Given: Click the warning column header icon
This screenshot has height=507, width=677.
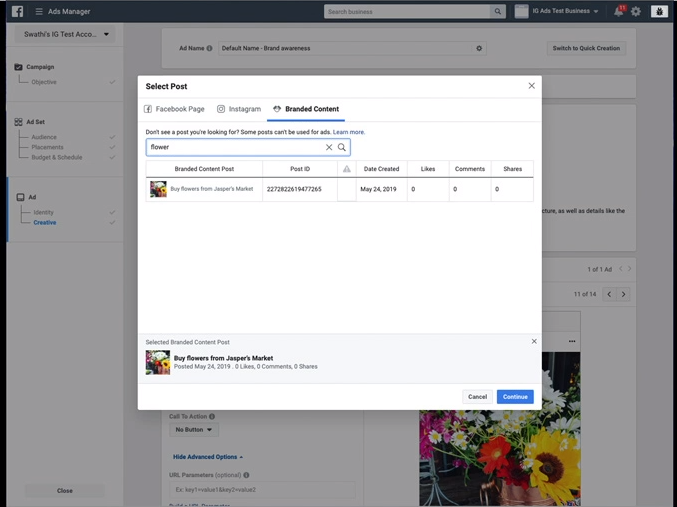Looking at the screenshot, I should point(347,169).
